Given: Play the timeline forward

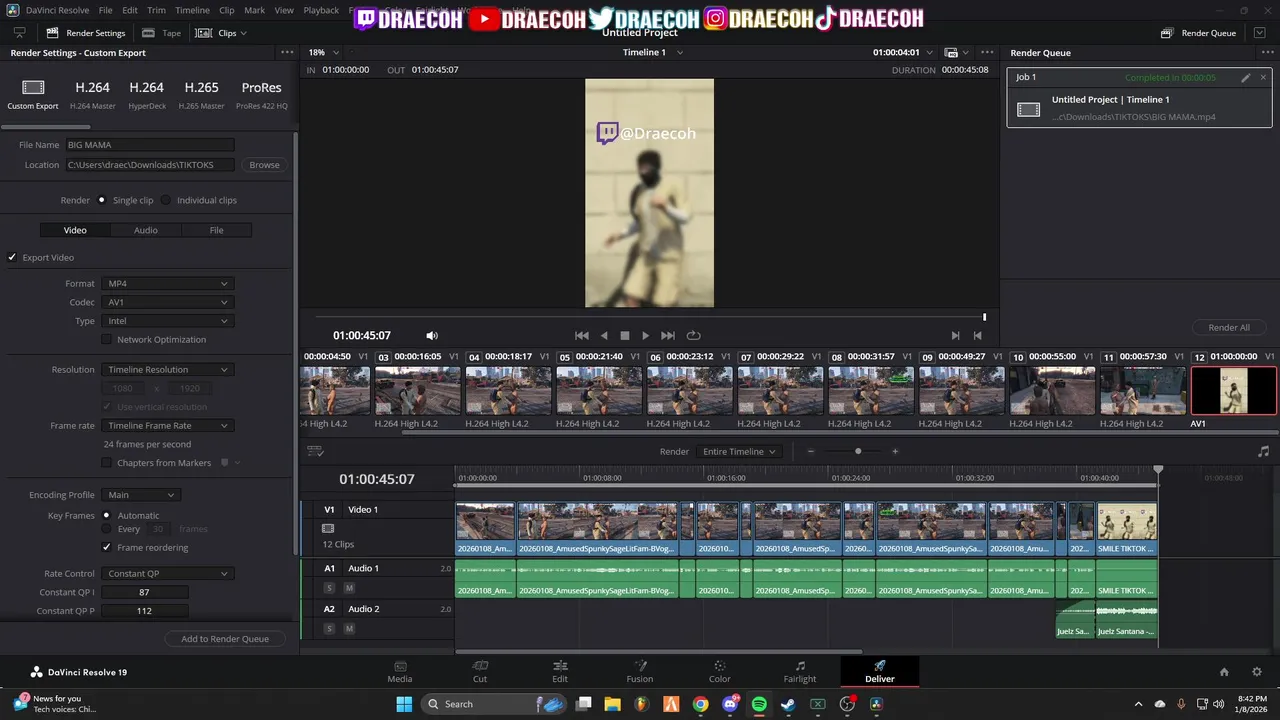Looking at the screenshot, I should [646, 336].
